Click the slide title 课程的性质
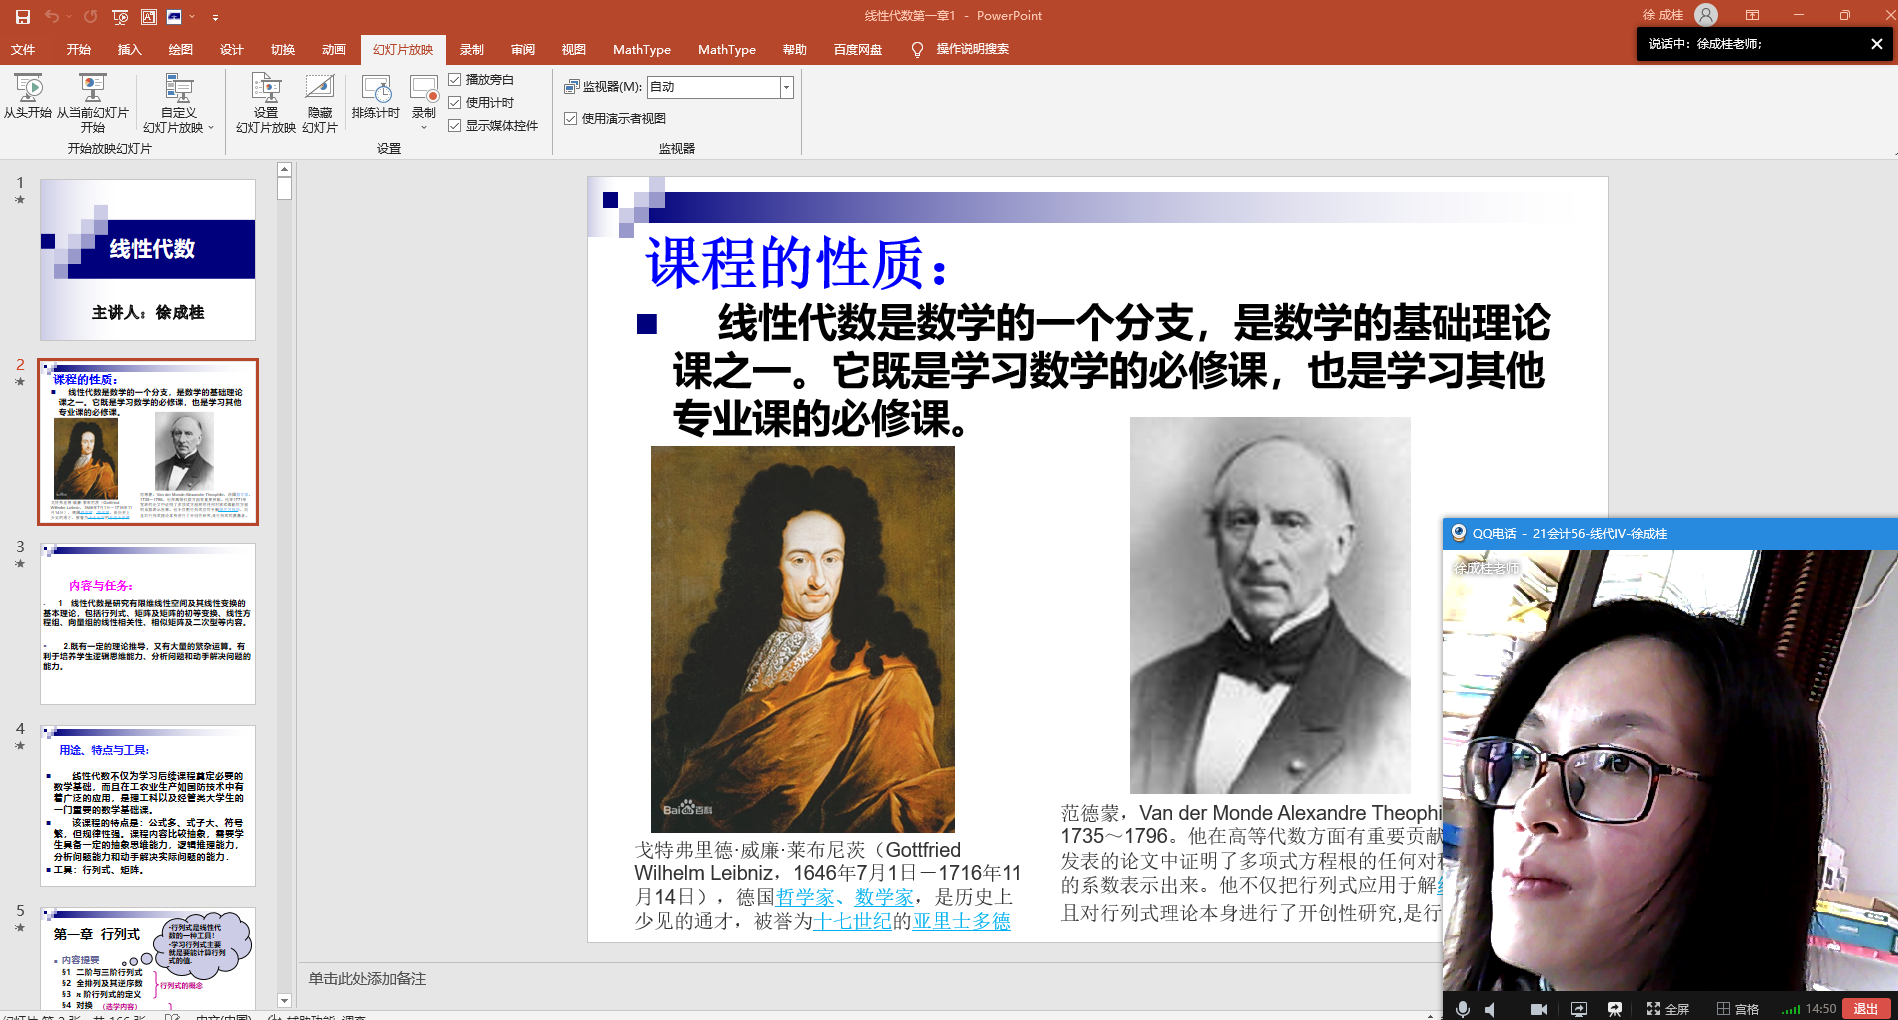The width and height of the screenshot is (1898, 1020). [x=796, y=264]
